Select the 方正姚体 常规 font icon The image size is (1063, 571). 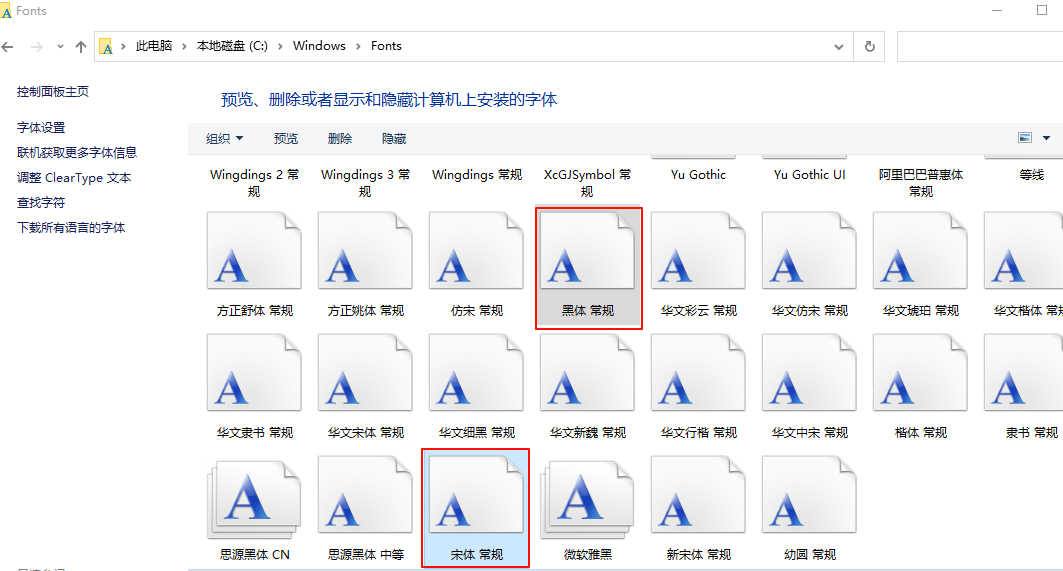[365, 251]
